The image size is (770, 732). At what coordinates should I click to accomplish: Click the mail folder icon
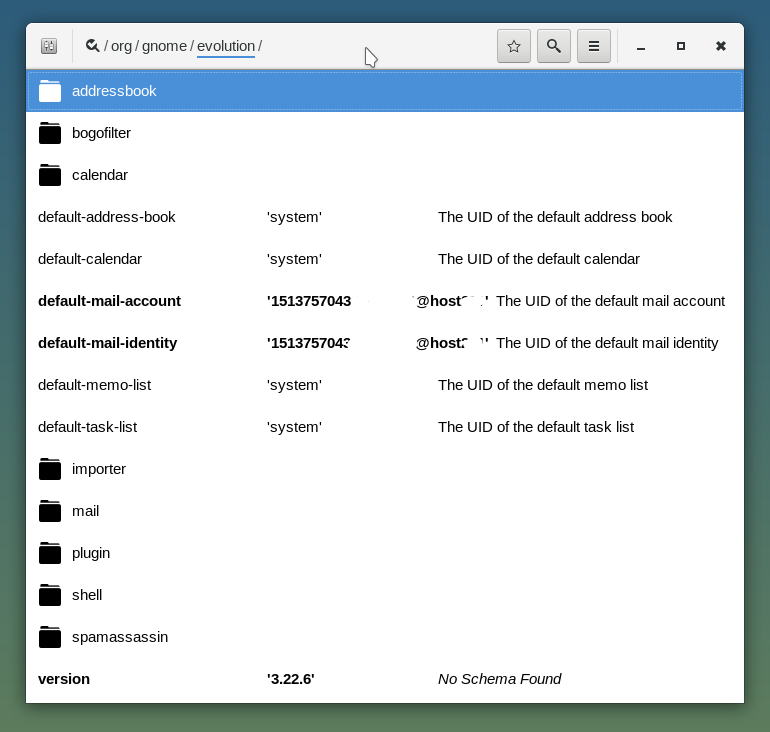tap(50, 511)
